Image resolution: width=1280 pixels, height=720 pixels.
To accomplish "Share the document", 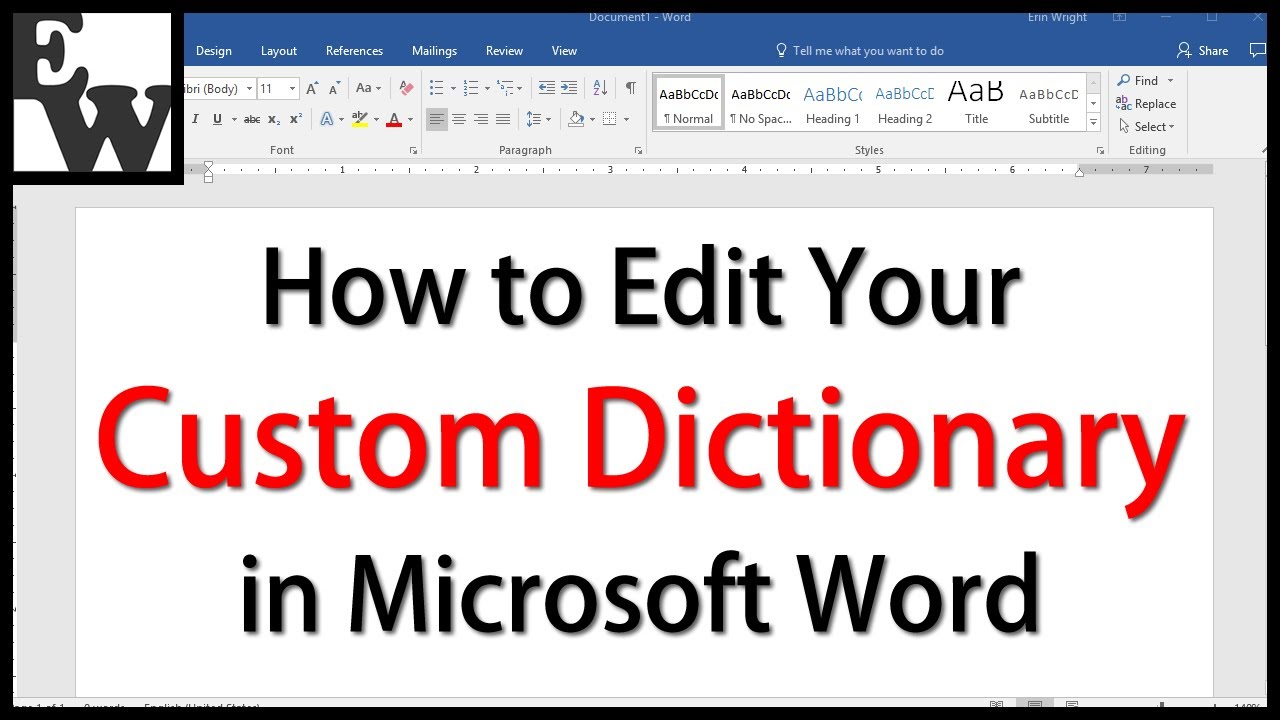I will pyautogui.click(x=1203, y=51).
